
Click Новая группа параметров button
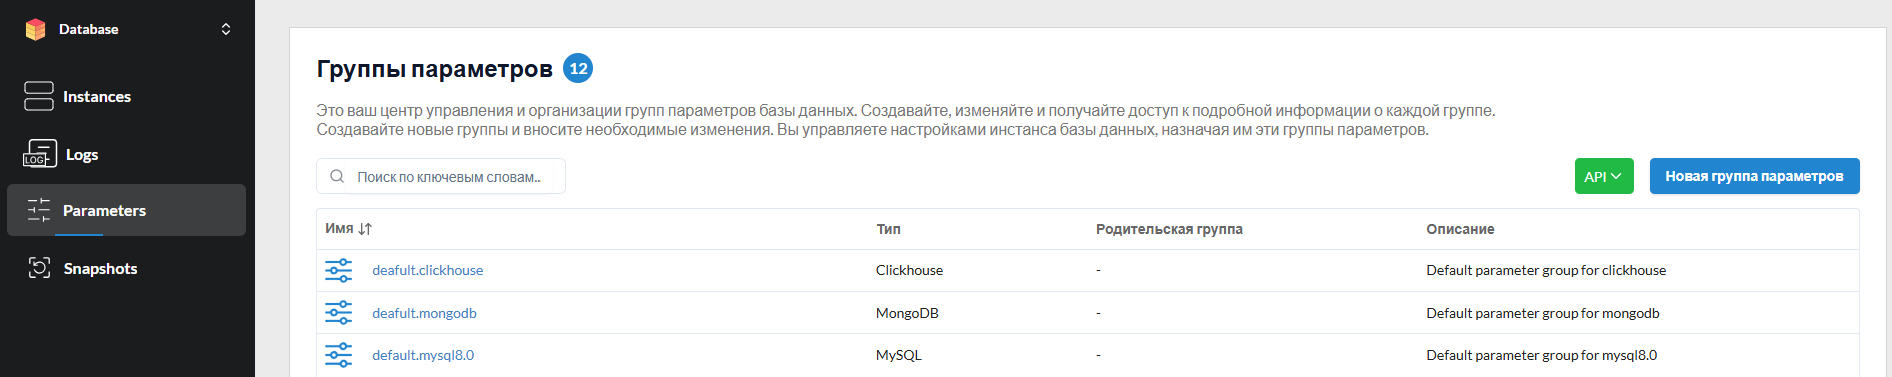[1754, 176]
